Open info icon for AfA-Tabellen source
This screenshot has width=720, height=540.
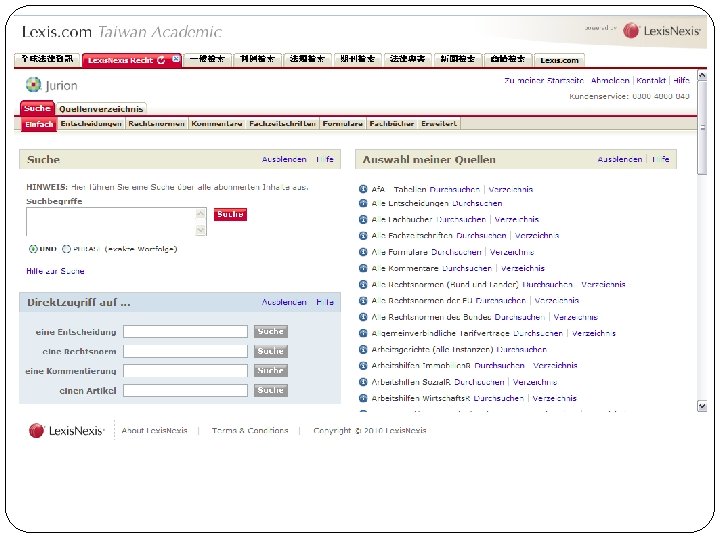(363, 189)
